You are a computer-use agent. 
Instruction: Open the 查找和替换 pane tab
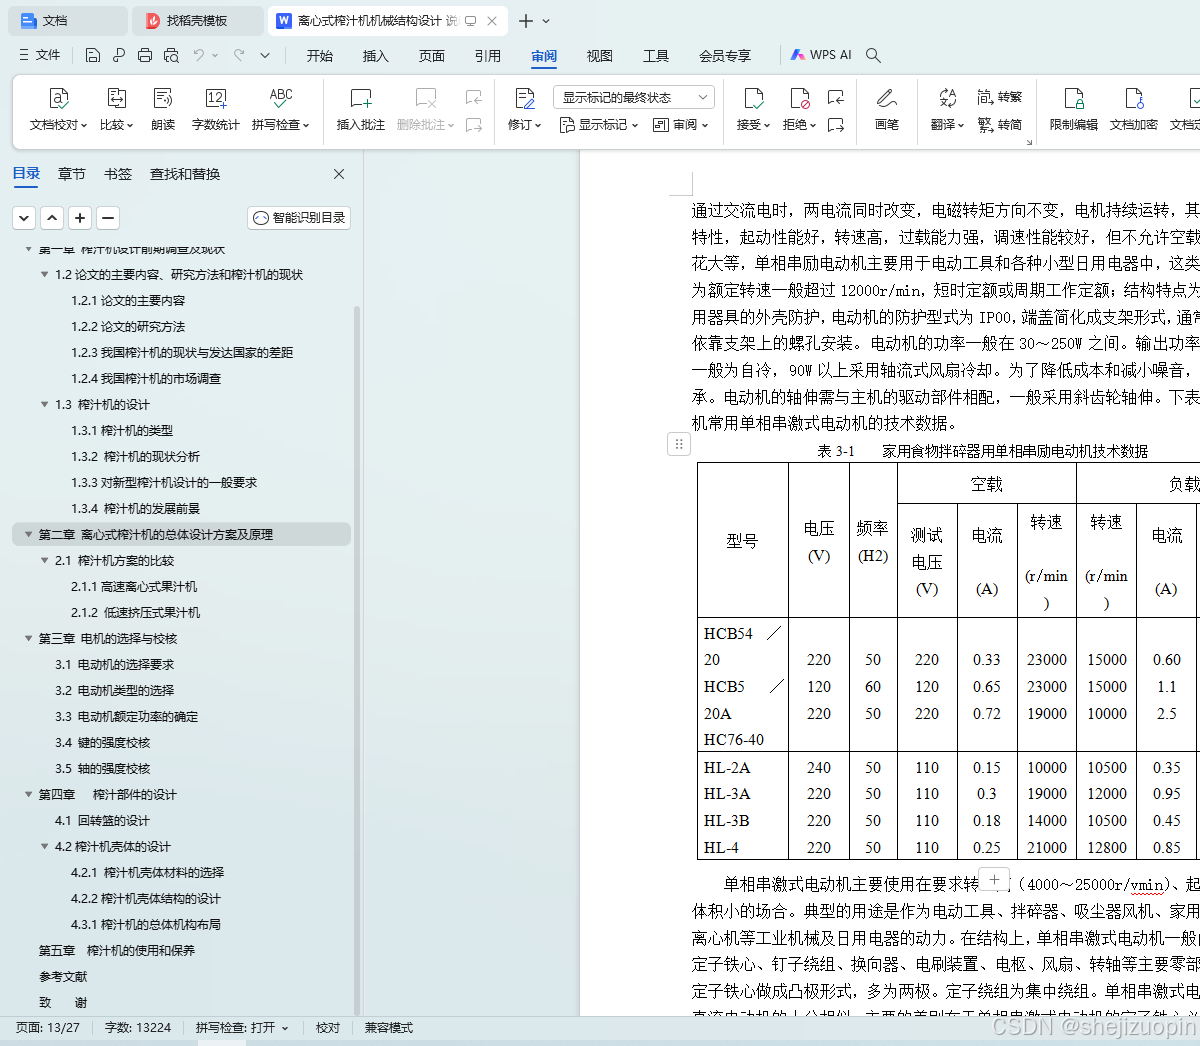click(x=185, y=174)
